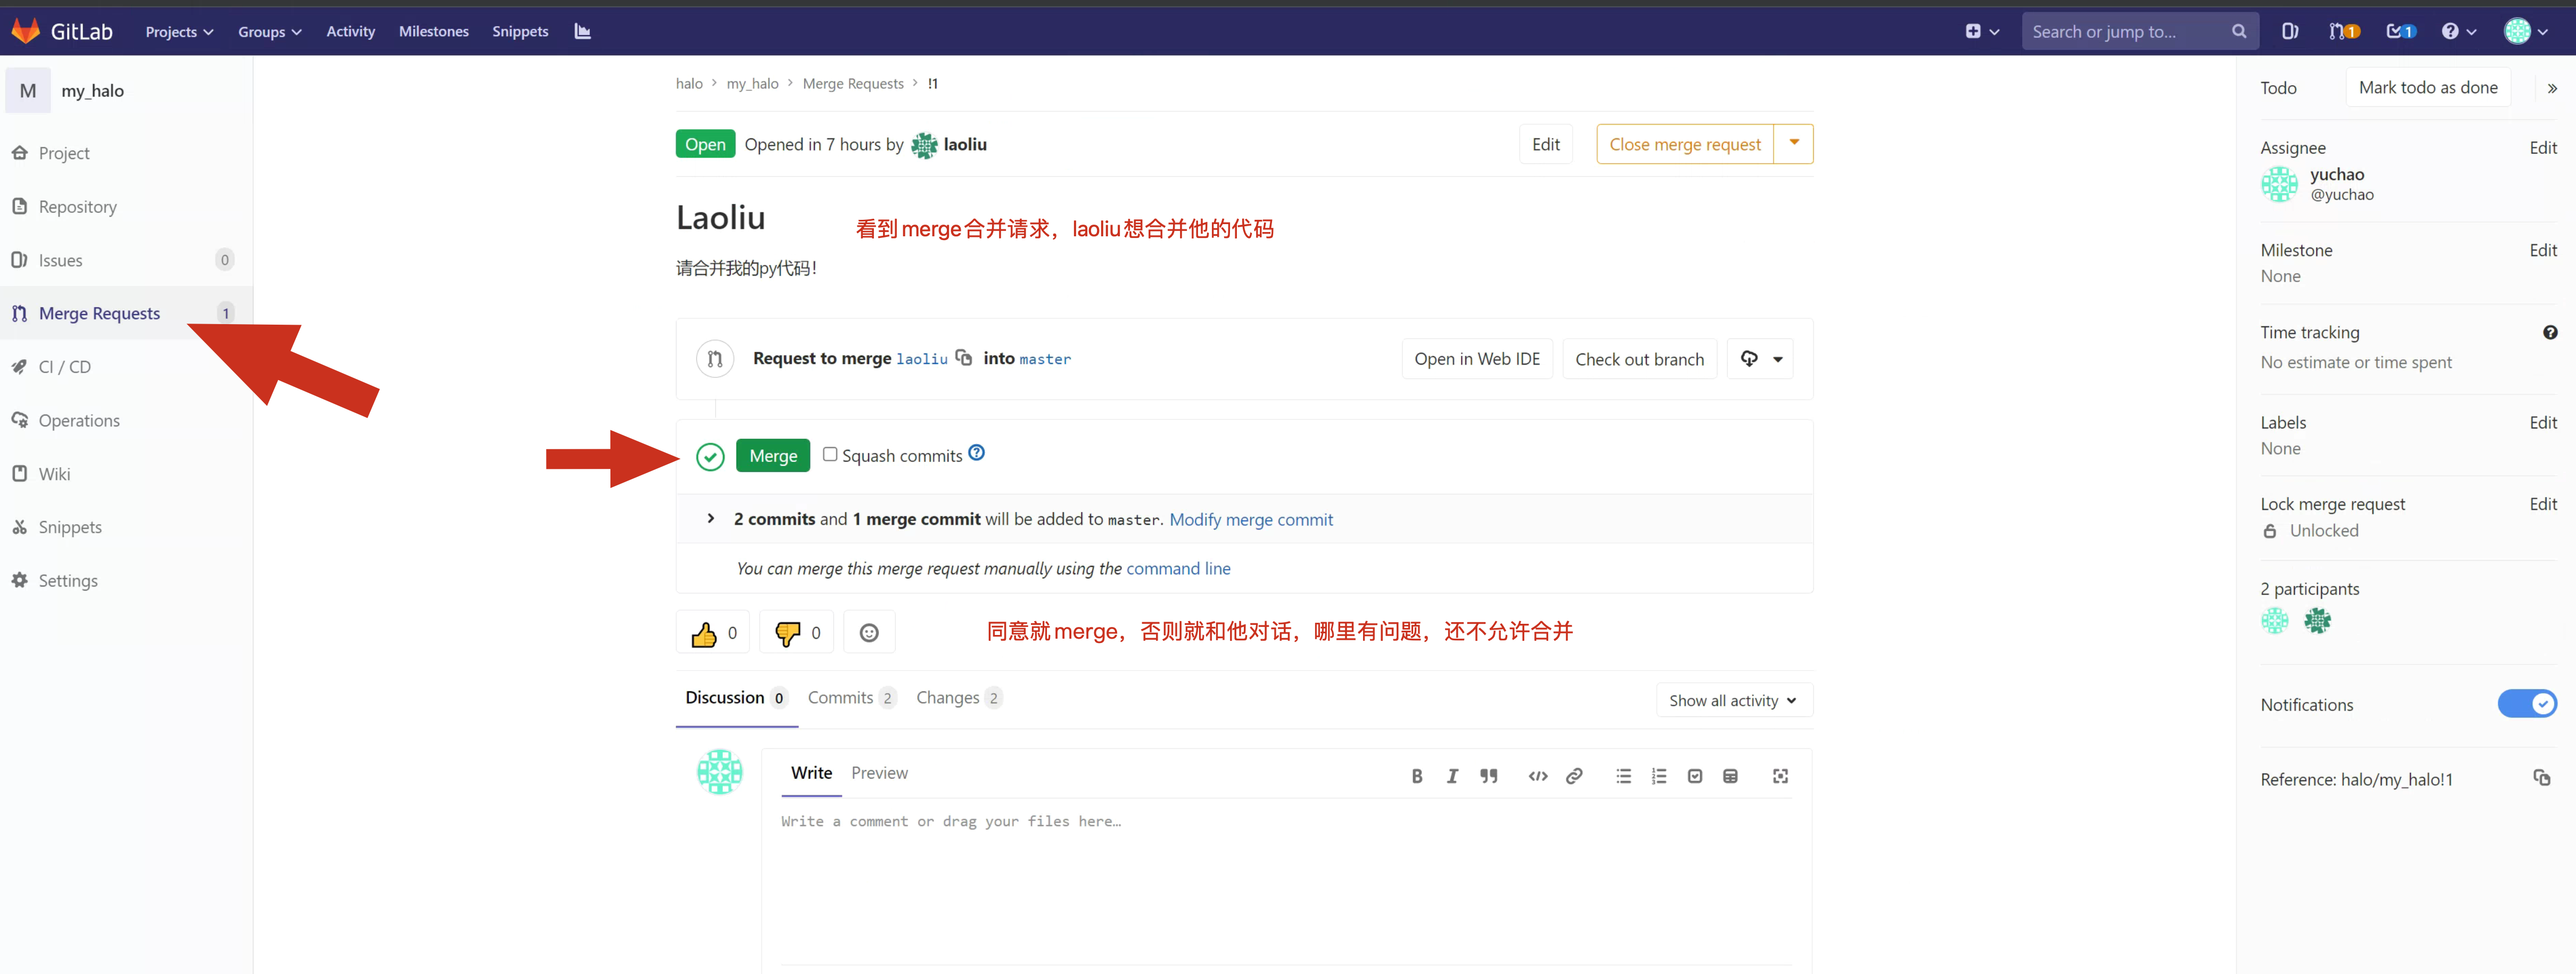
Task: Add a link using editor link icon
Action: (x=1573, y=776)
